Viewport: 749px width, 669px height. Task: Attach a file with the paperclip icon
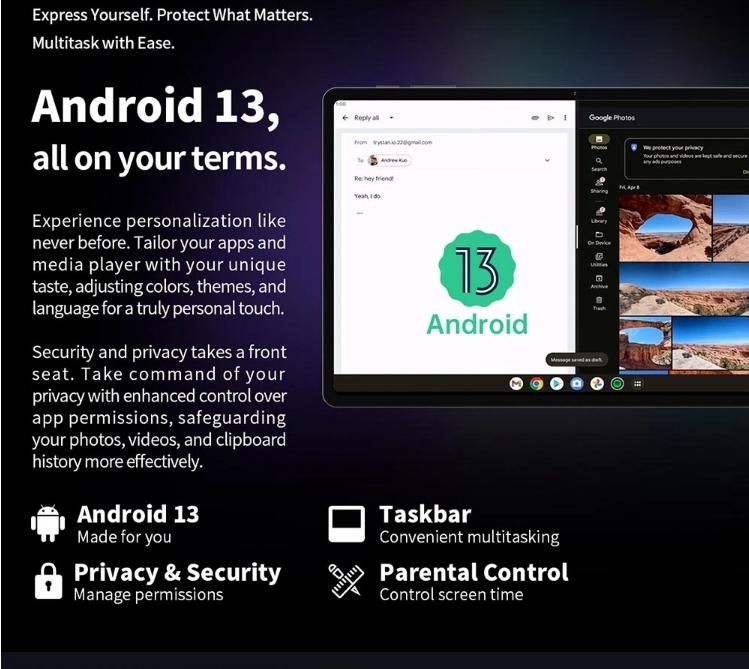[x=535, y=117]
